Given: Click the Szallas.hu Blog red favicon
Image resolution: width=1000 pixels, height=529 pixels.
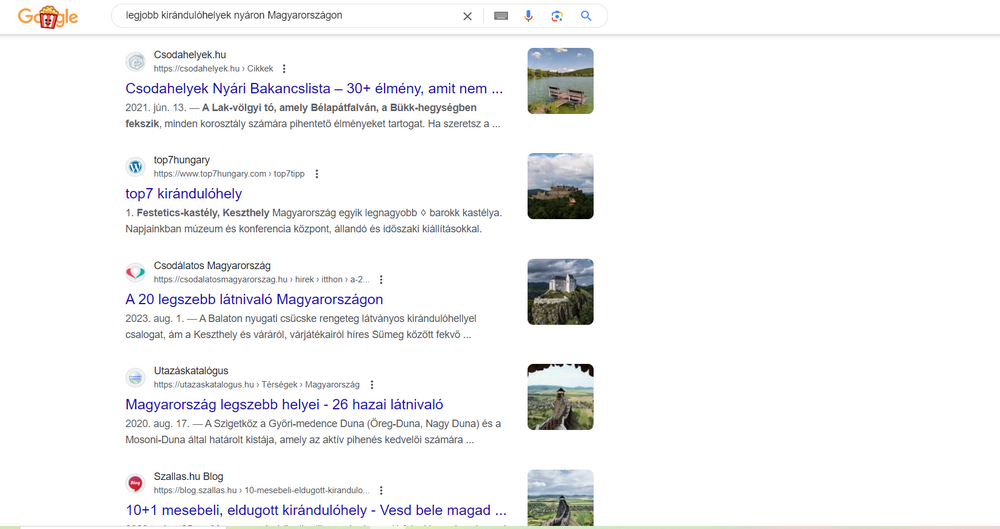Looking at the screenshot, I should 135,484.
